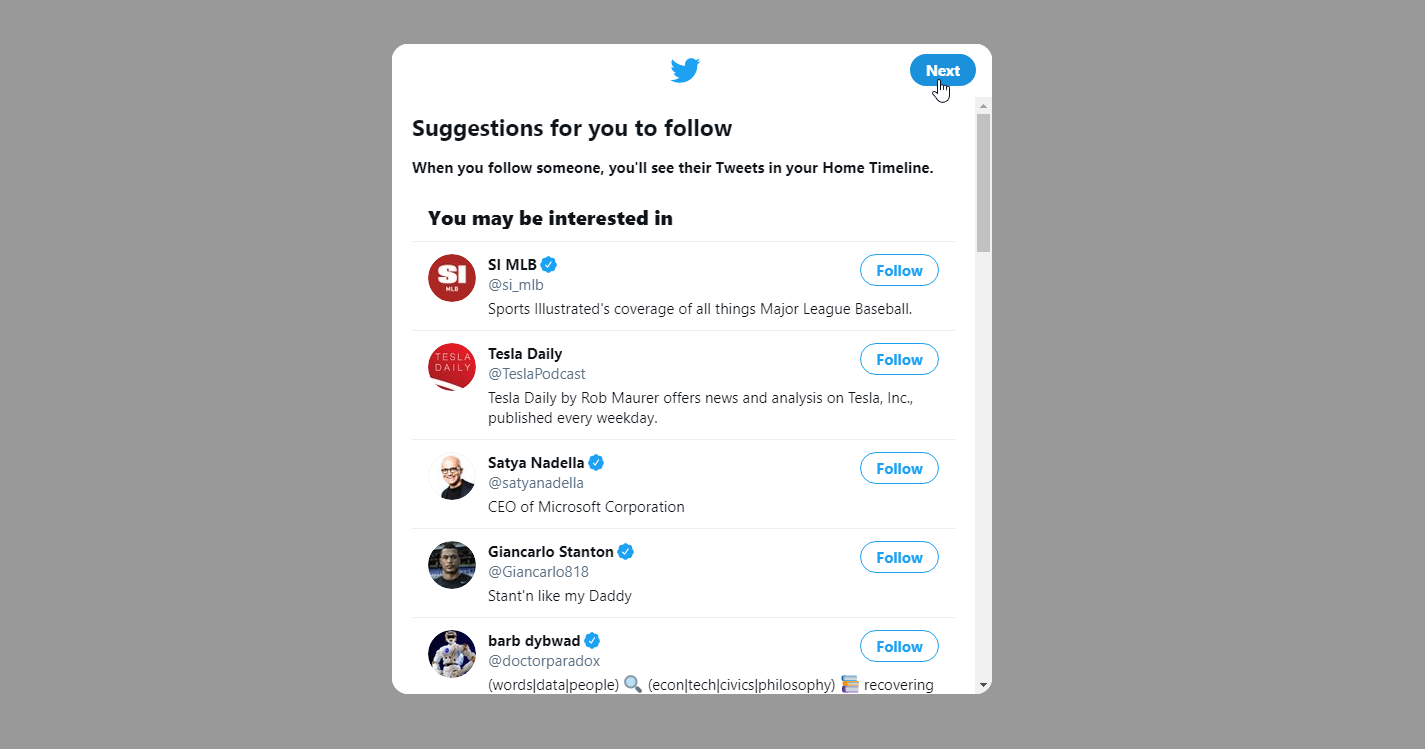Click the Twitter bird logo

[x=685, y=70]
